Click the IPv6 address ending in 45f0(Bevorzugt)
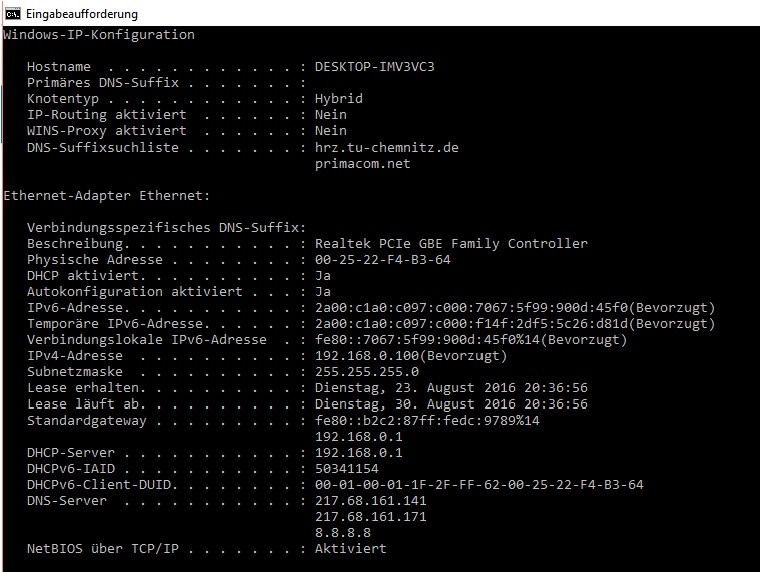This screenshot has height=572, width=760. (x=515, y=308)
